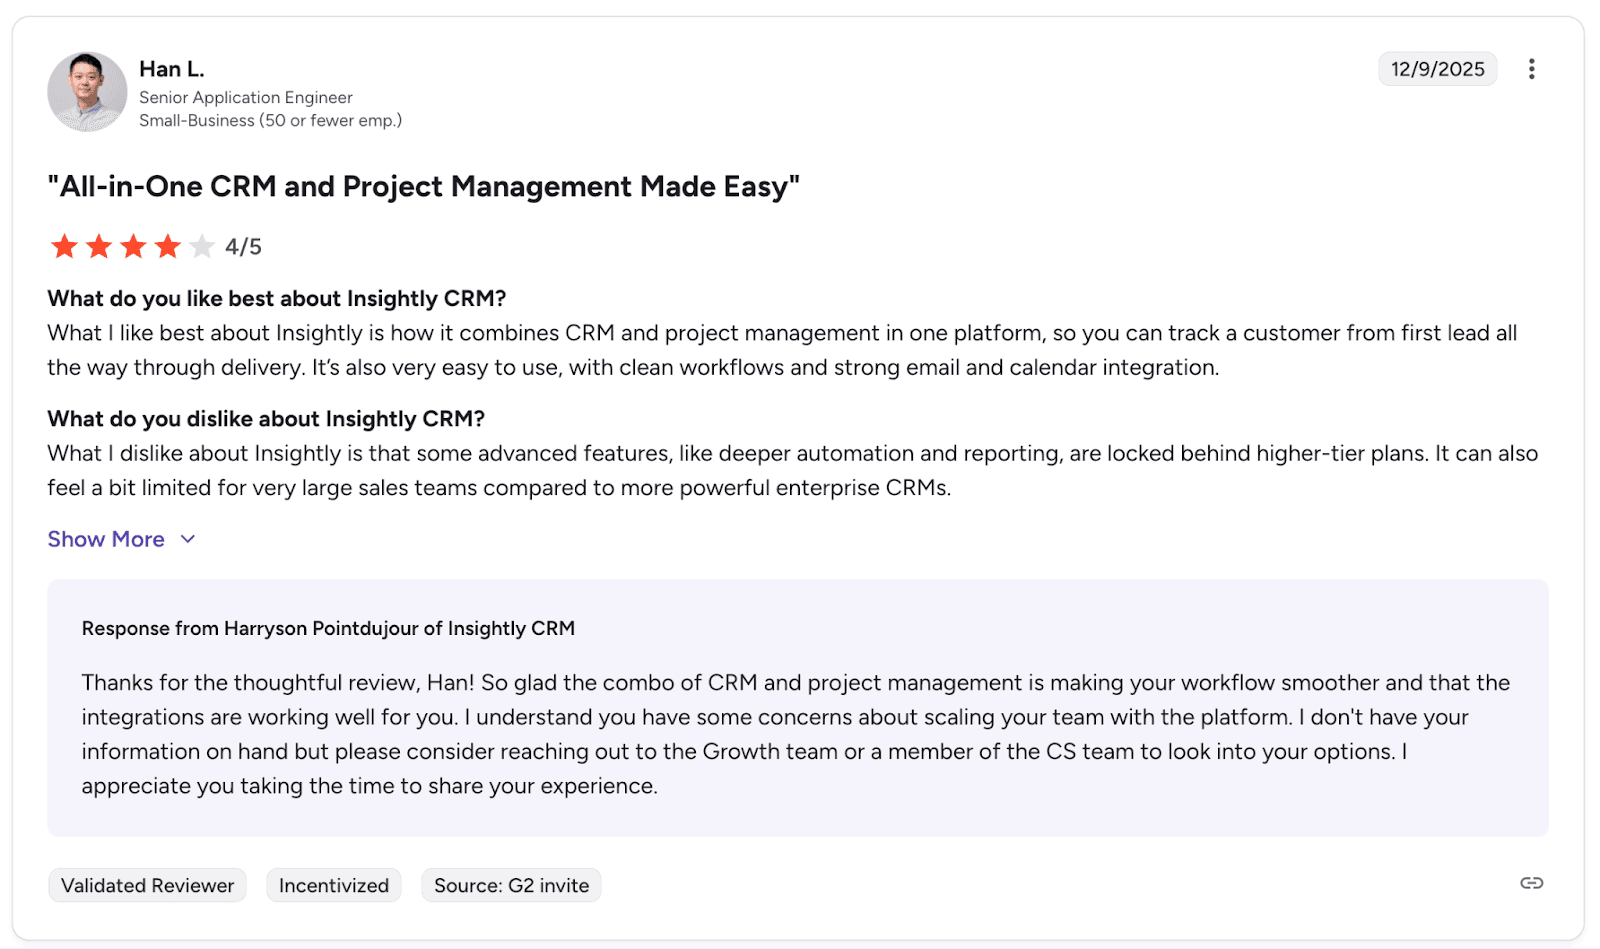Click the vendor response paragraph starting "Thanks for the thoughtful review"

point(796,734)
